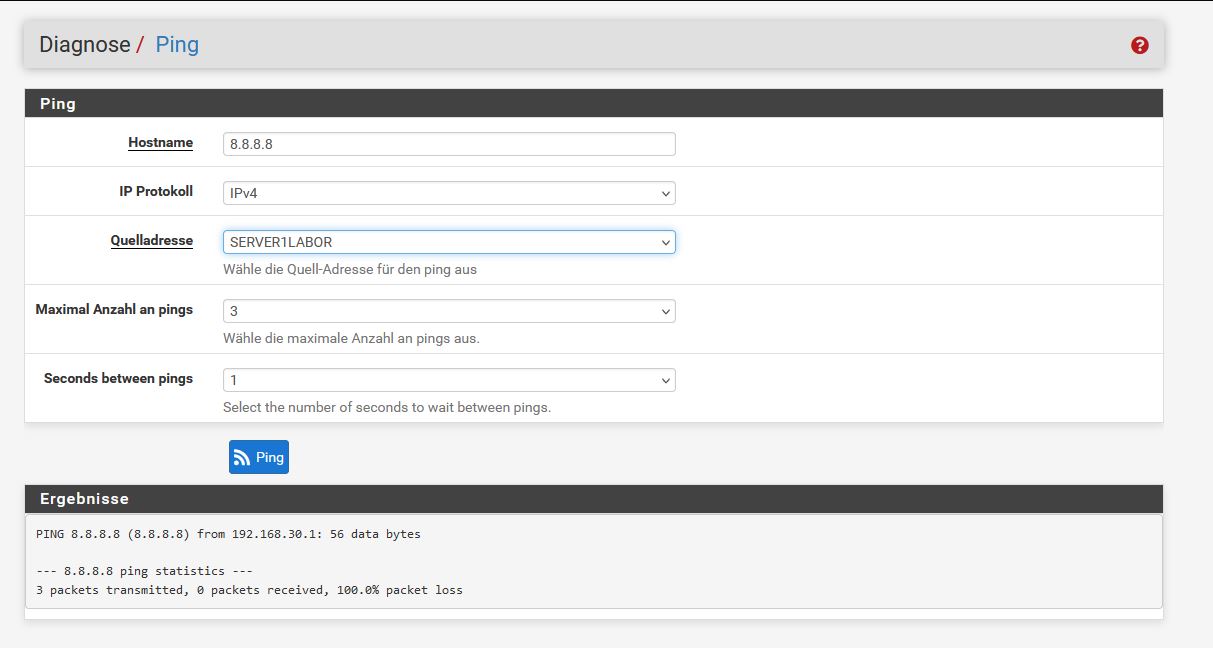Screen dimensions: 1213x648
Task: Open the IP Protokoll dropdown showing IPv4
Action: click(x=449, y=193)
